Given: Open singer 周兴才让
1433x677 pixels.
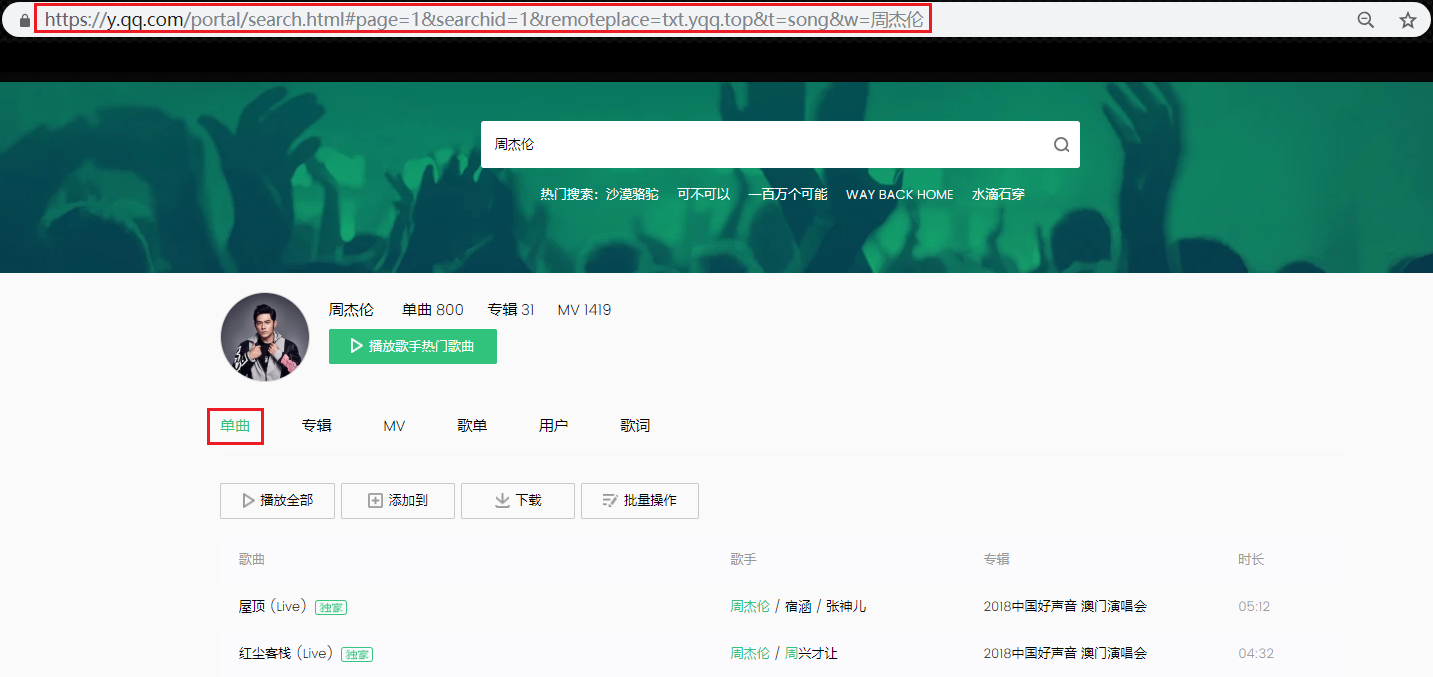Looking at the screenshot, I should 811,653.
